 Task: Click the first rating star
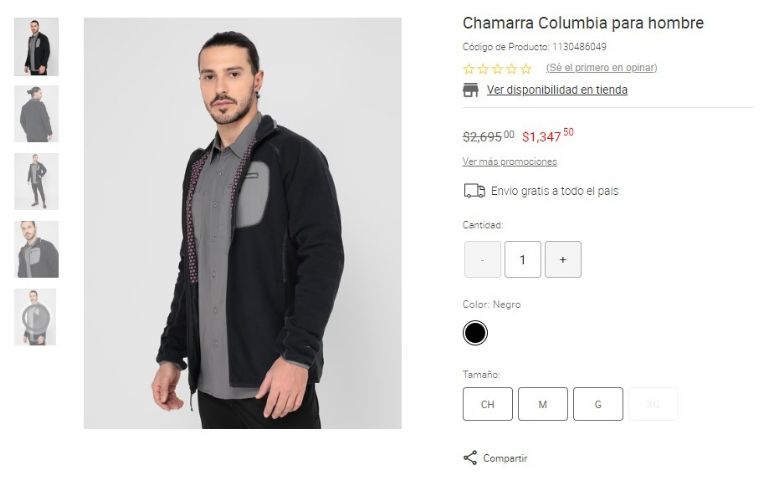[x=469, y=69]
